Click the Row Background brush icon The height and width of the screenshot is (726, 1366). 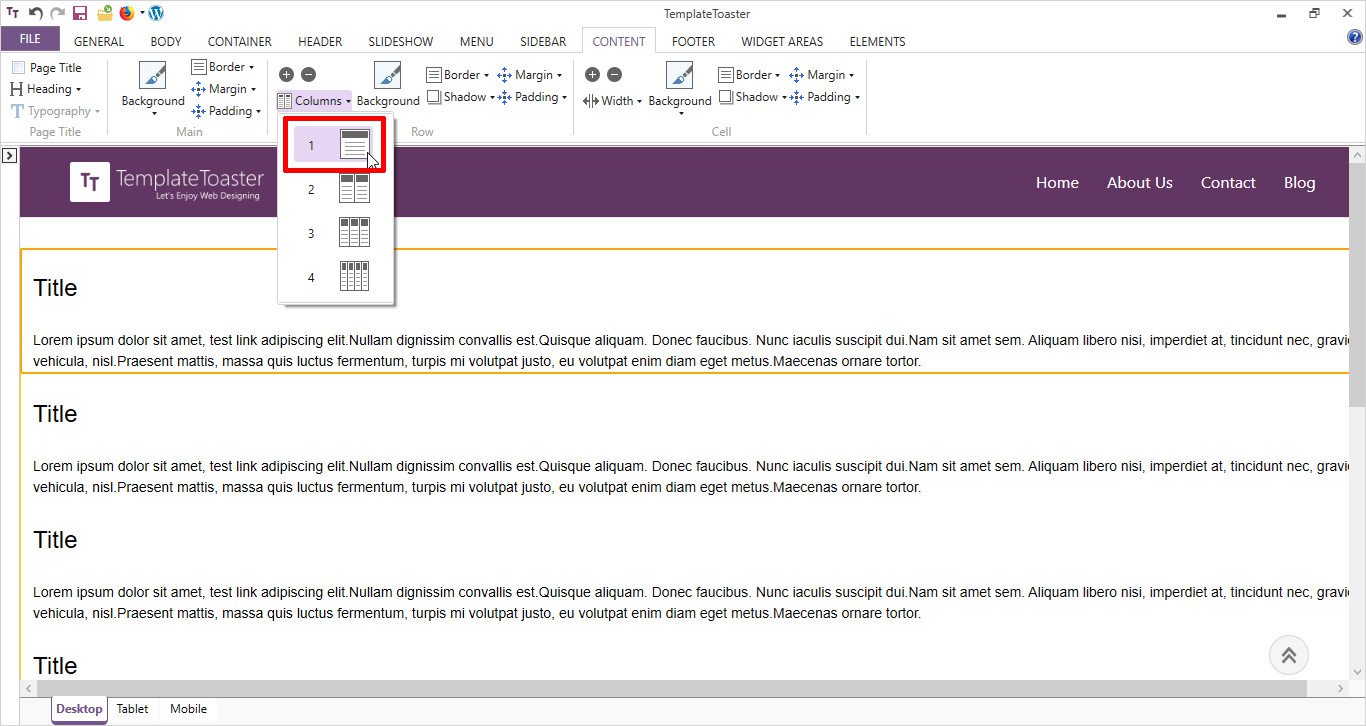[x=388, y=76]
